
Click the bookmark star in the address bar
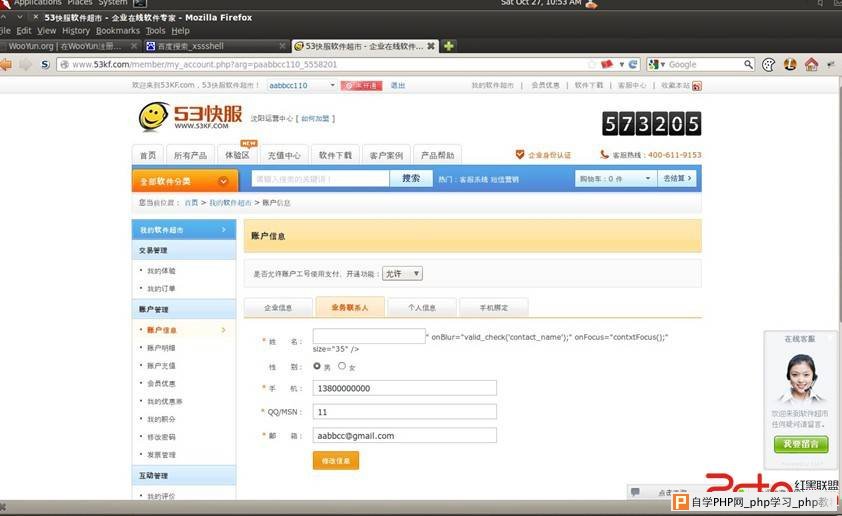point(592,64)
